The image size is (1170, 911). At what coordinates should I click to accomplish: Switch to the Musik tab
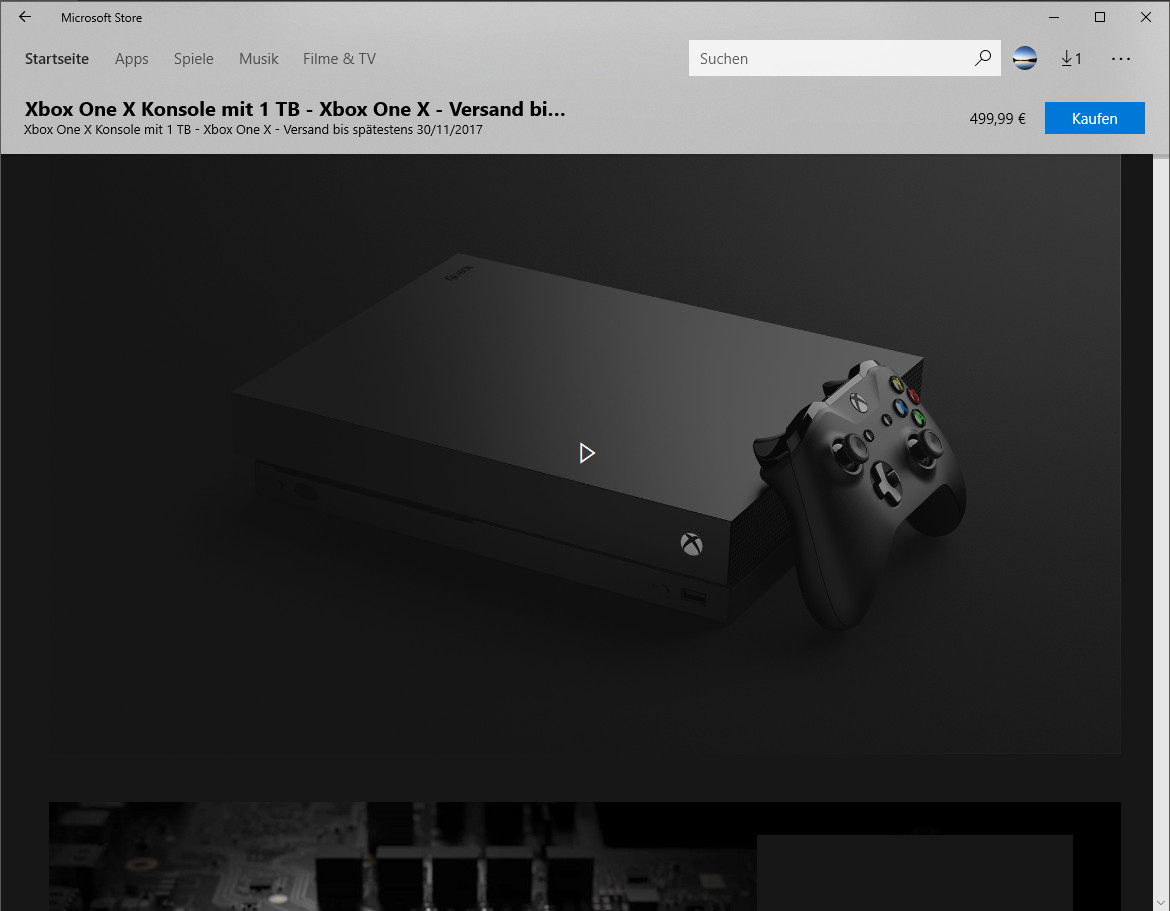click(x=258, y=59)
